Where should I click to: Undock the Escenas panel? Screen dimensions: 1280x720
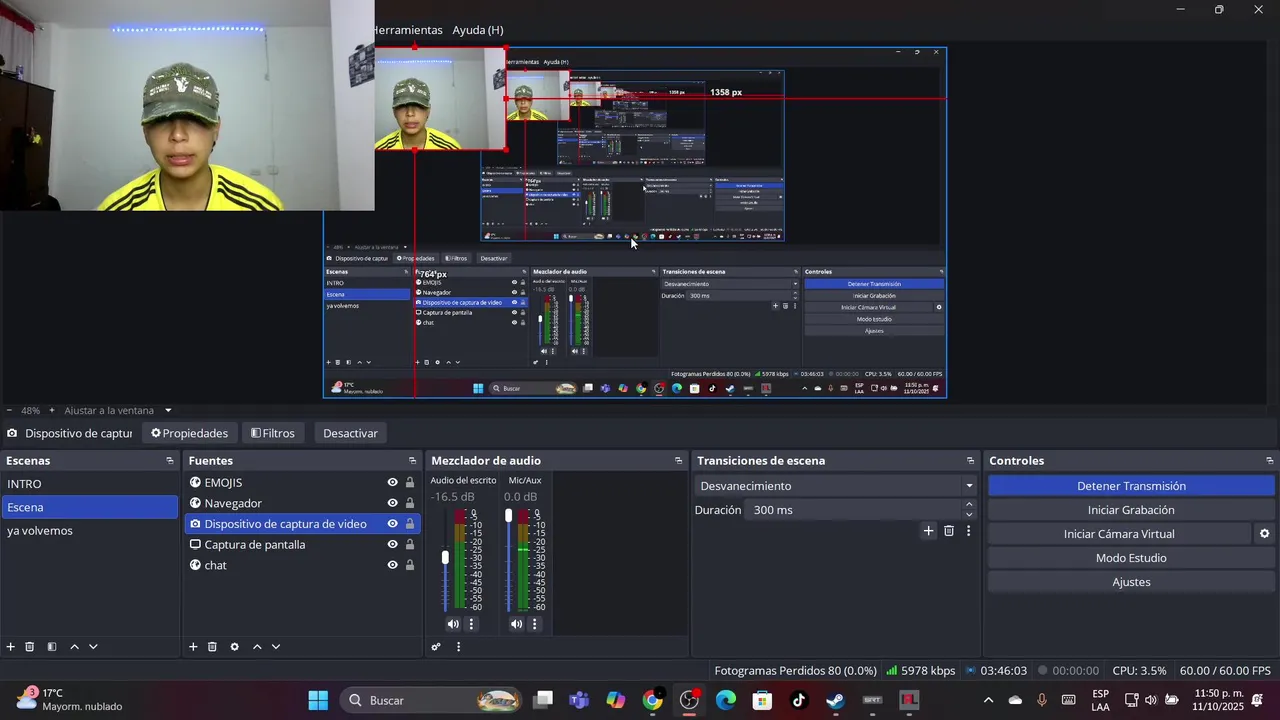point(170,461)
